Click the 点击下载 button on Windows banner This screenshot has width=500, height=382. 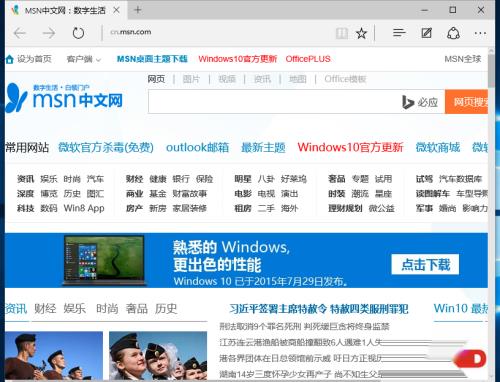(425, 264)
